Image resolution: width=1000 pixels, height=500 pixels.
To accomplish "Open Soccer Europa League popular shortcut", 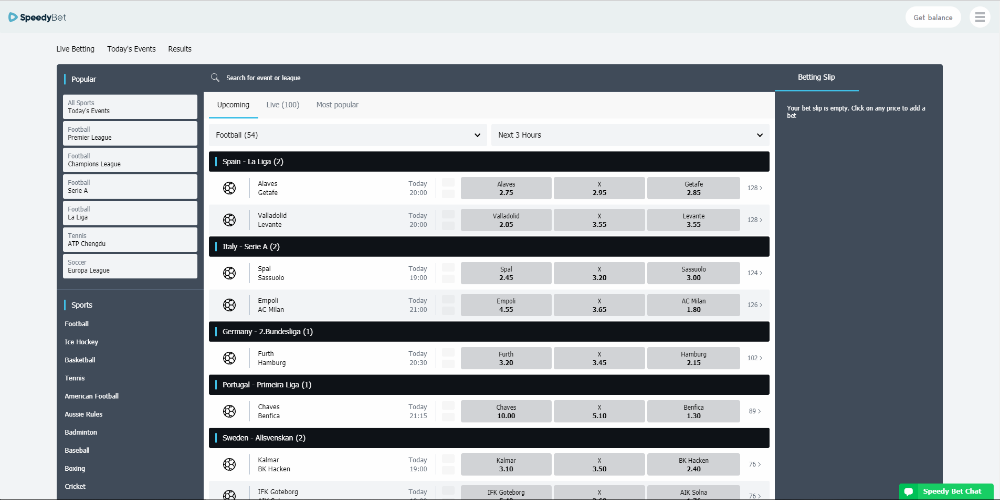I will (x=130, y=266).
